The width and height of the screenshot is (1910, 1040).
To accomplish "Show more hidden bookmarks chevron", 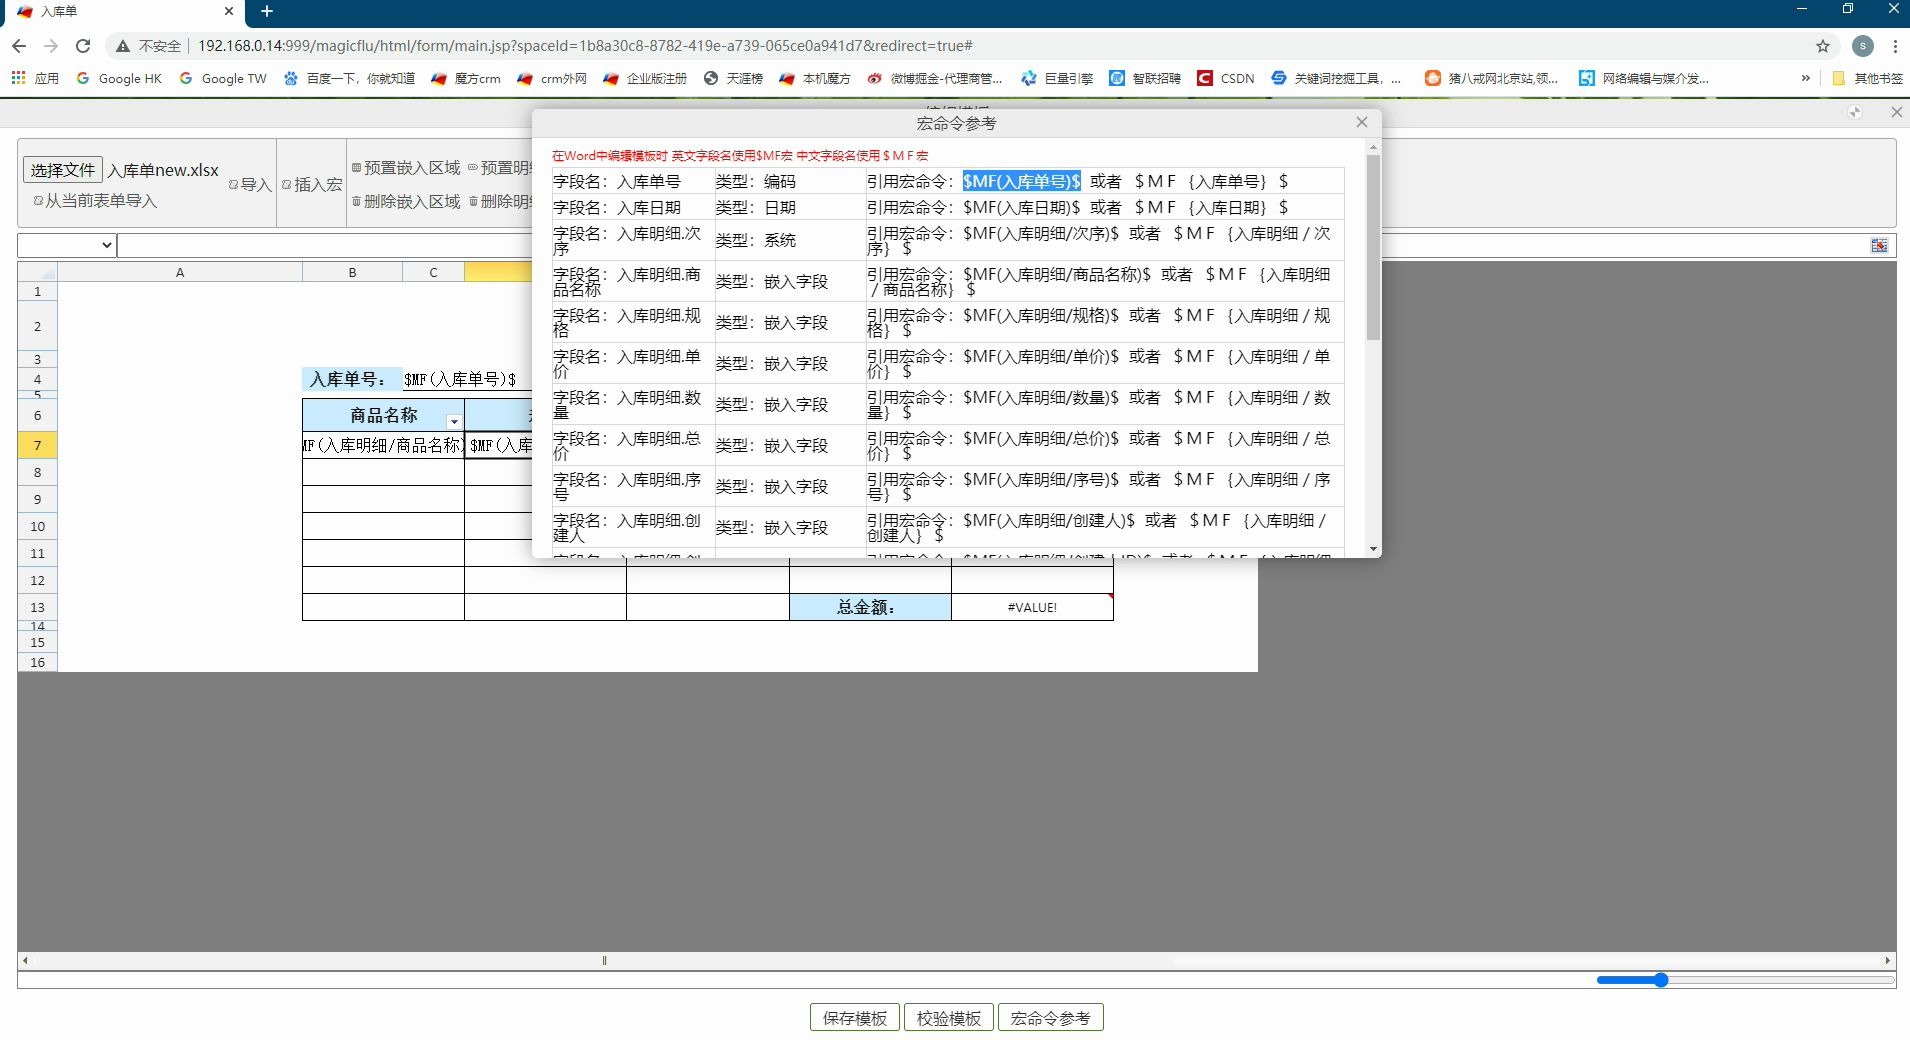I will [x=1805, y=78].
